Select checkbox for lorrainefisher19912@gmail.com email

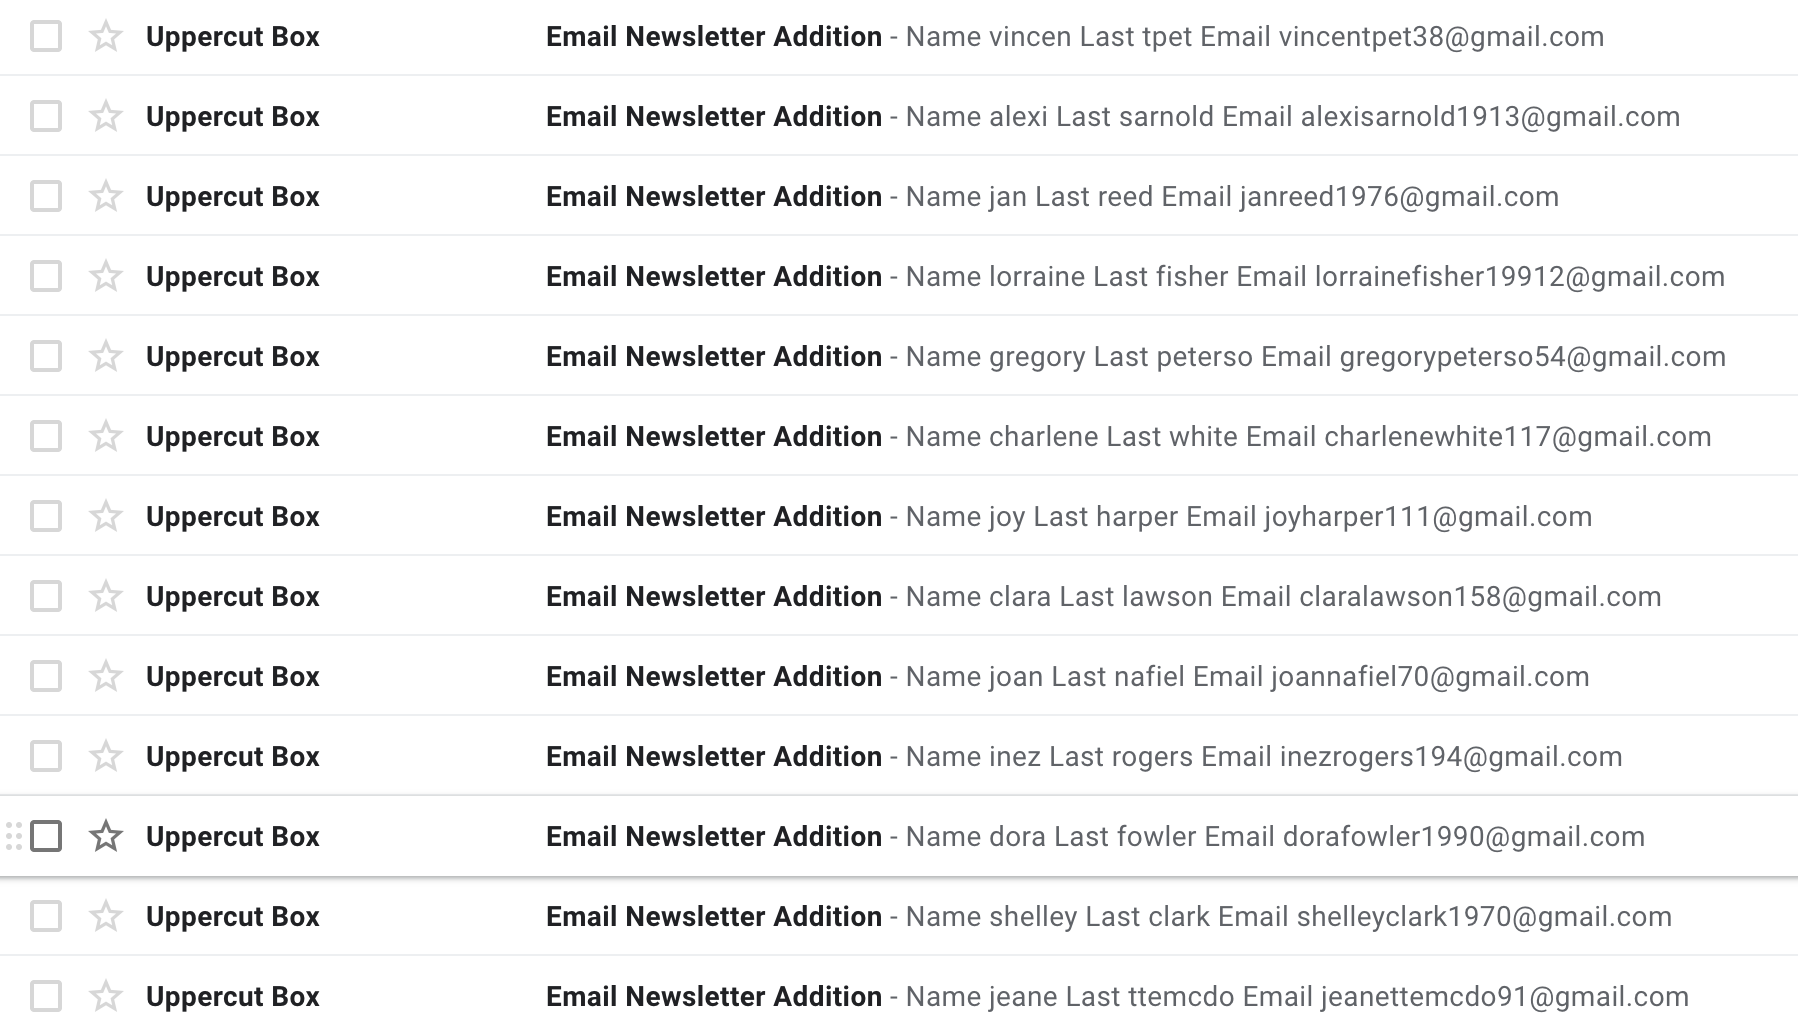tap(46, 277)
